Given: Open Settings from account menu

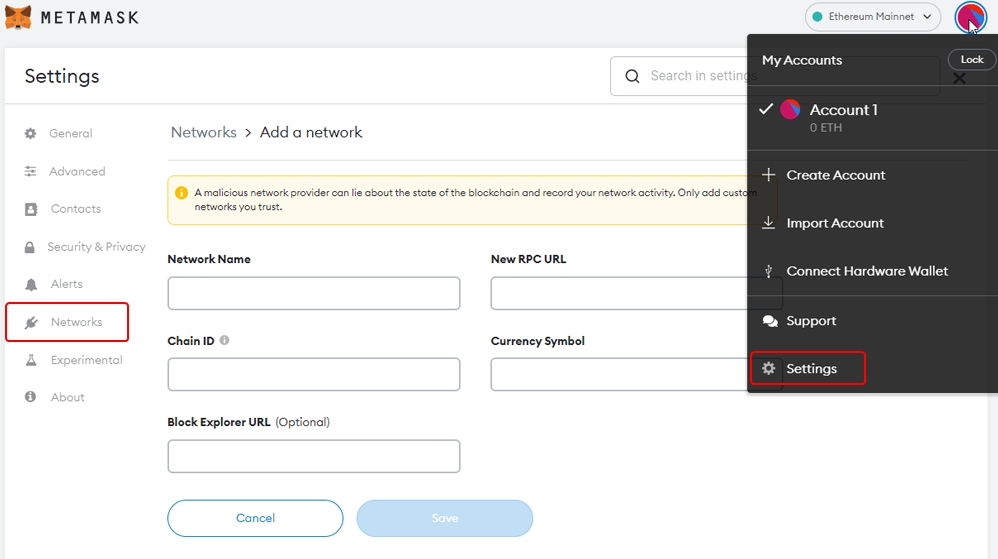Looking at the screenshot, I should pyautogui.click(x=810, y=369).
